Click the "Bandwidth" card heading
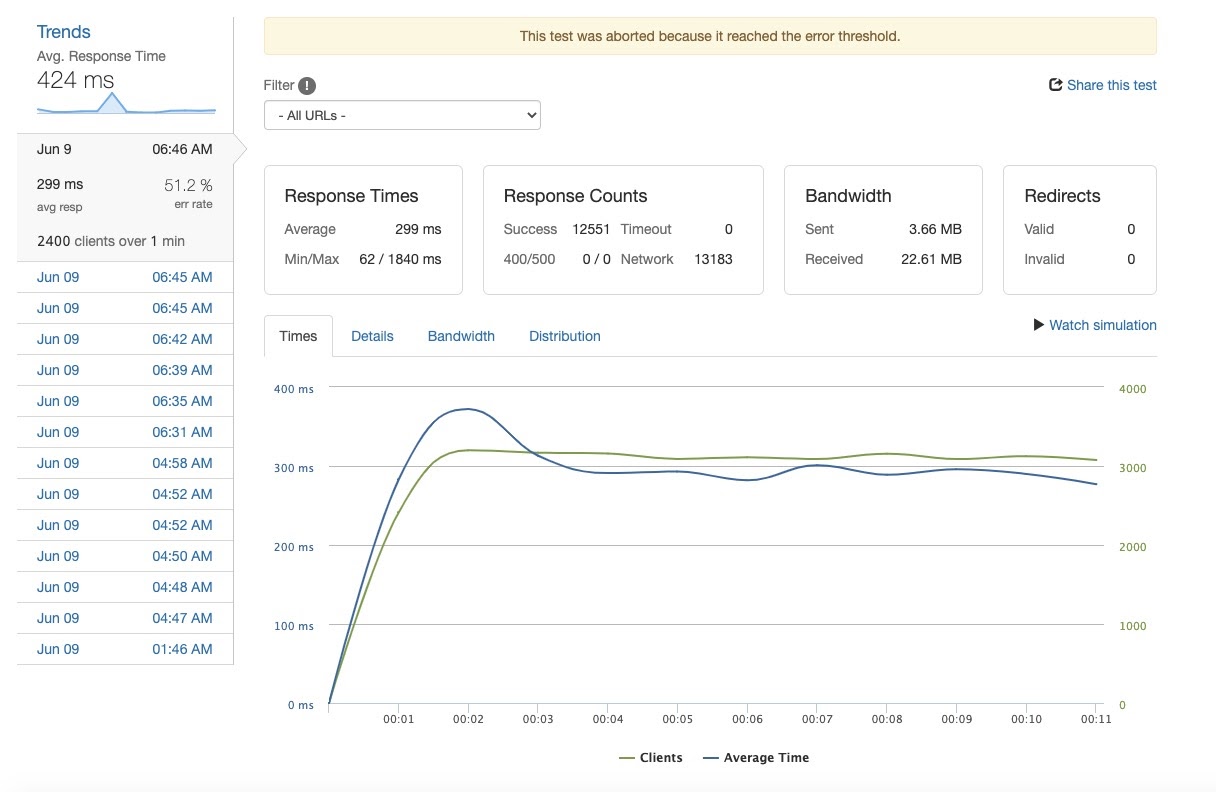This screenshot has height=792, width=1216. [x=848, y=196]
